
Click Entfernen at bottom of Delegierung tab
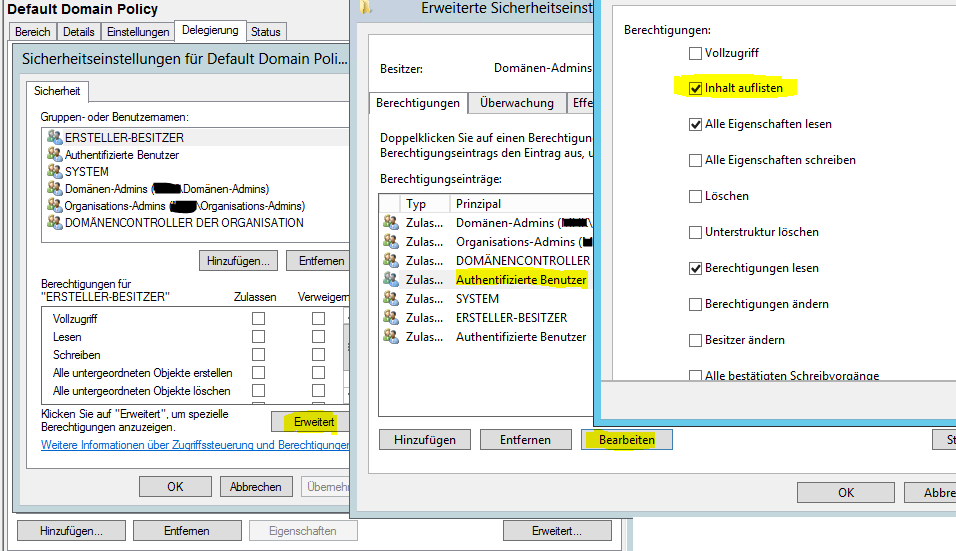click(187, 531)
